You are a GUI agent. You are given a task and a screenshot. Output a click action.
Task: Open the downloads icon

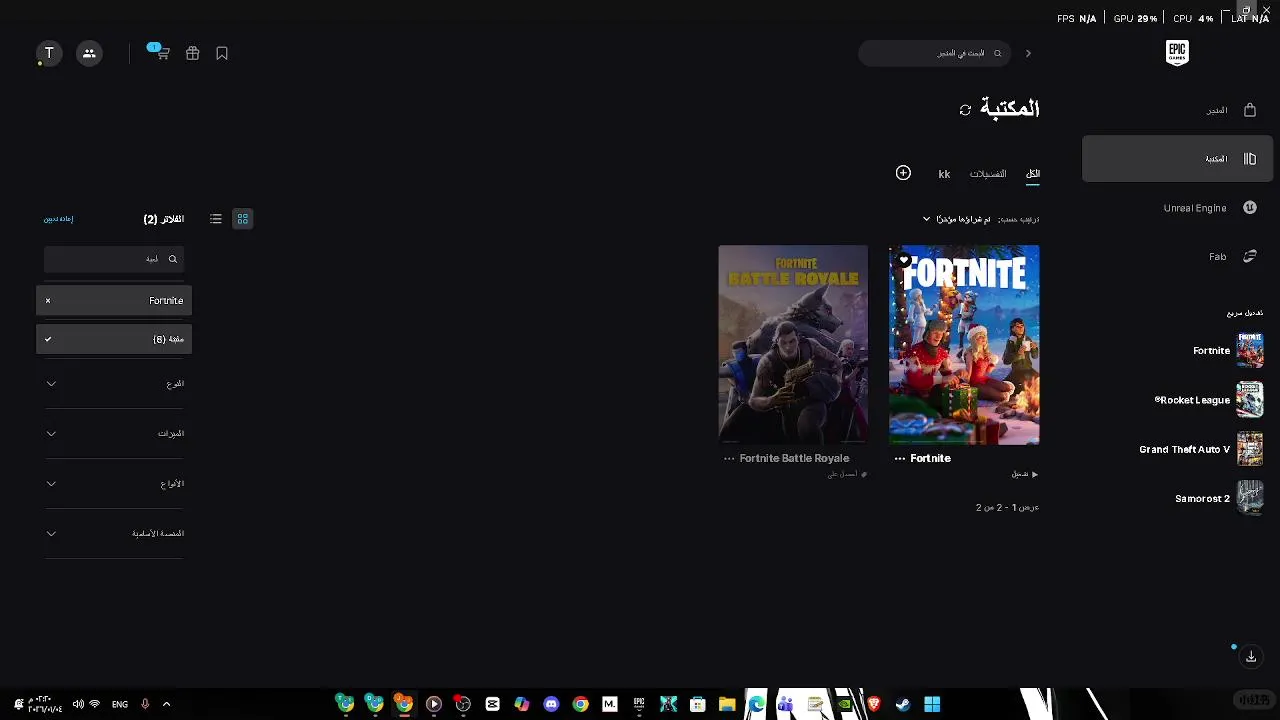coord(1251,657)
